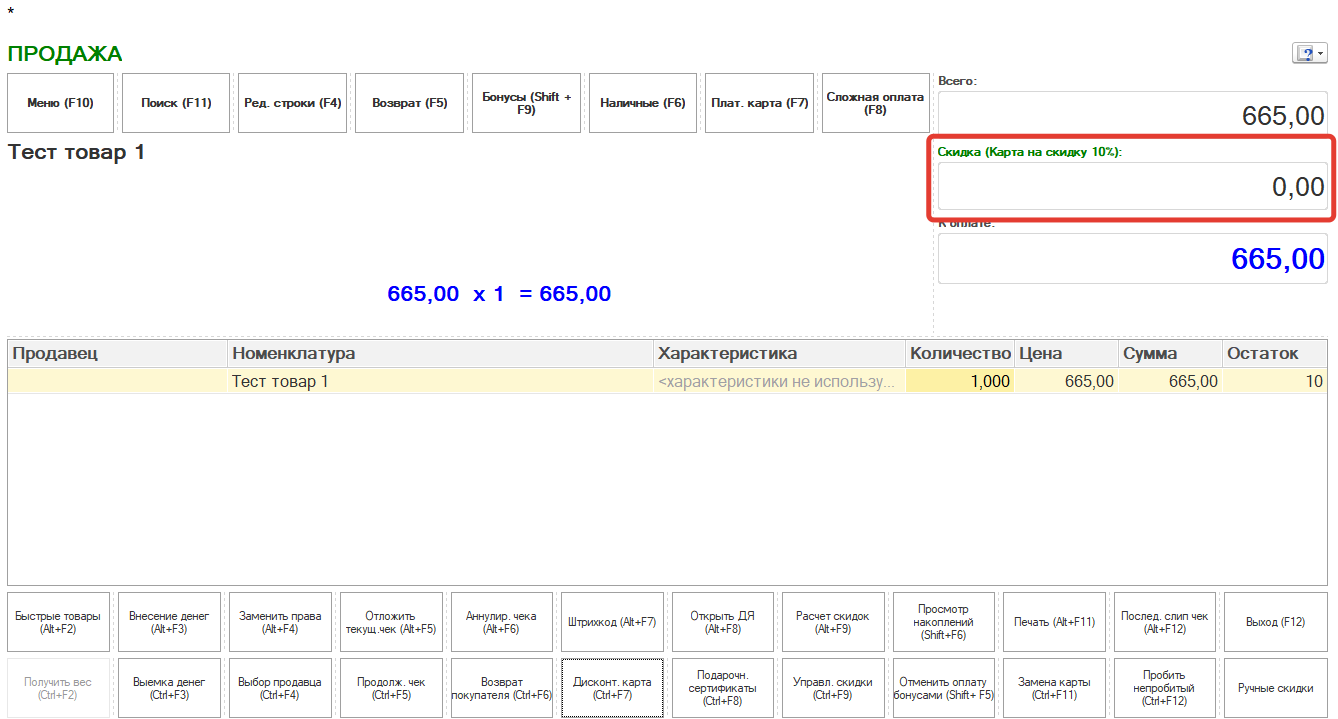
Task: Open Меню (F10) button
Action: [x=60, y=103]
